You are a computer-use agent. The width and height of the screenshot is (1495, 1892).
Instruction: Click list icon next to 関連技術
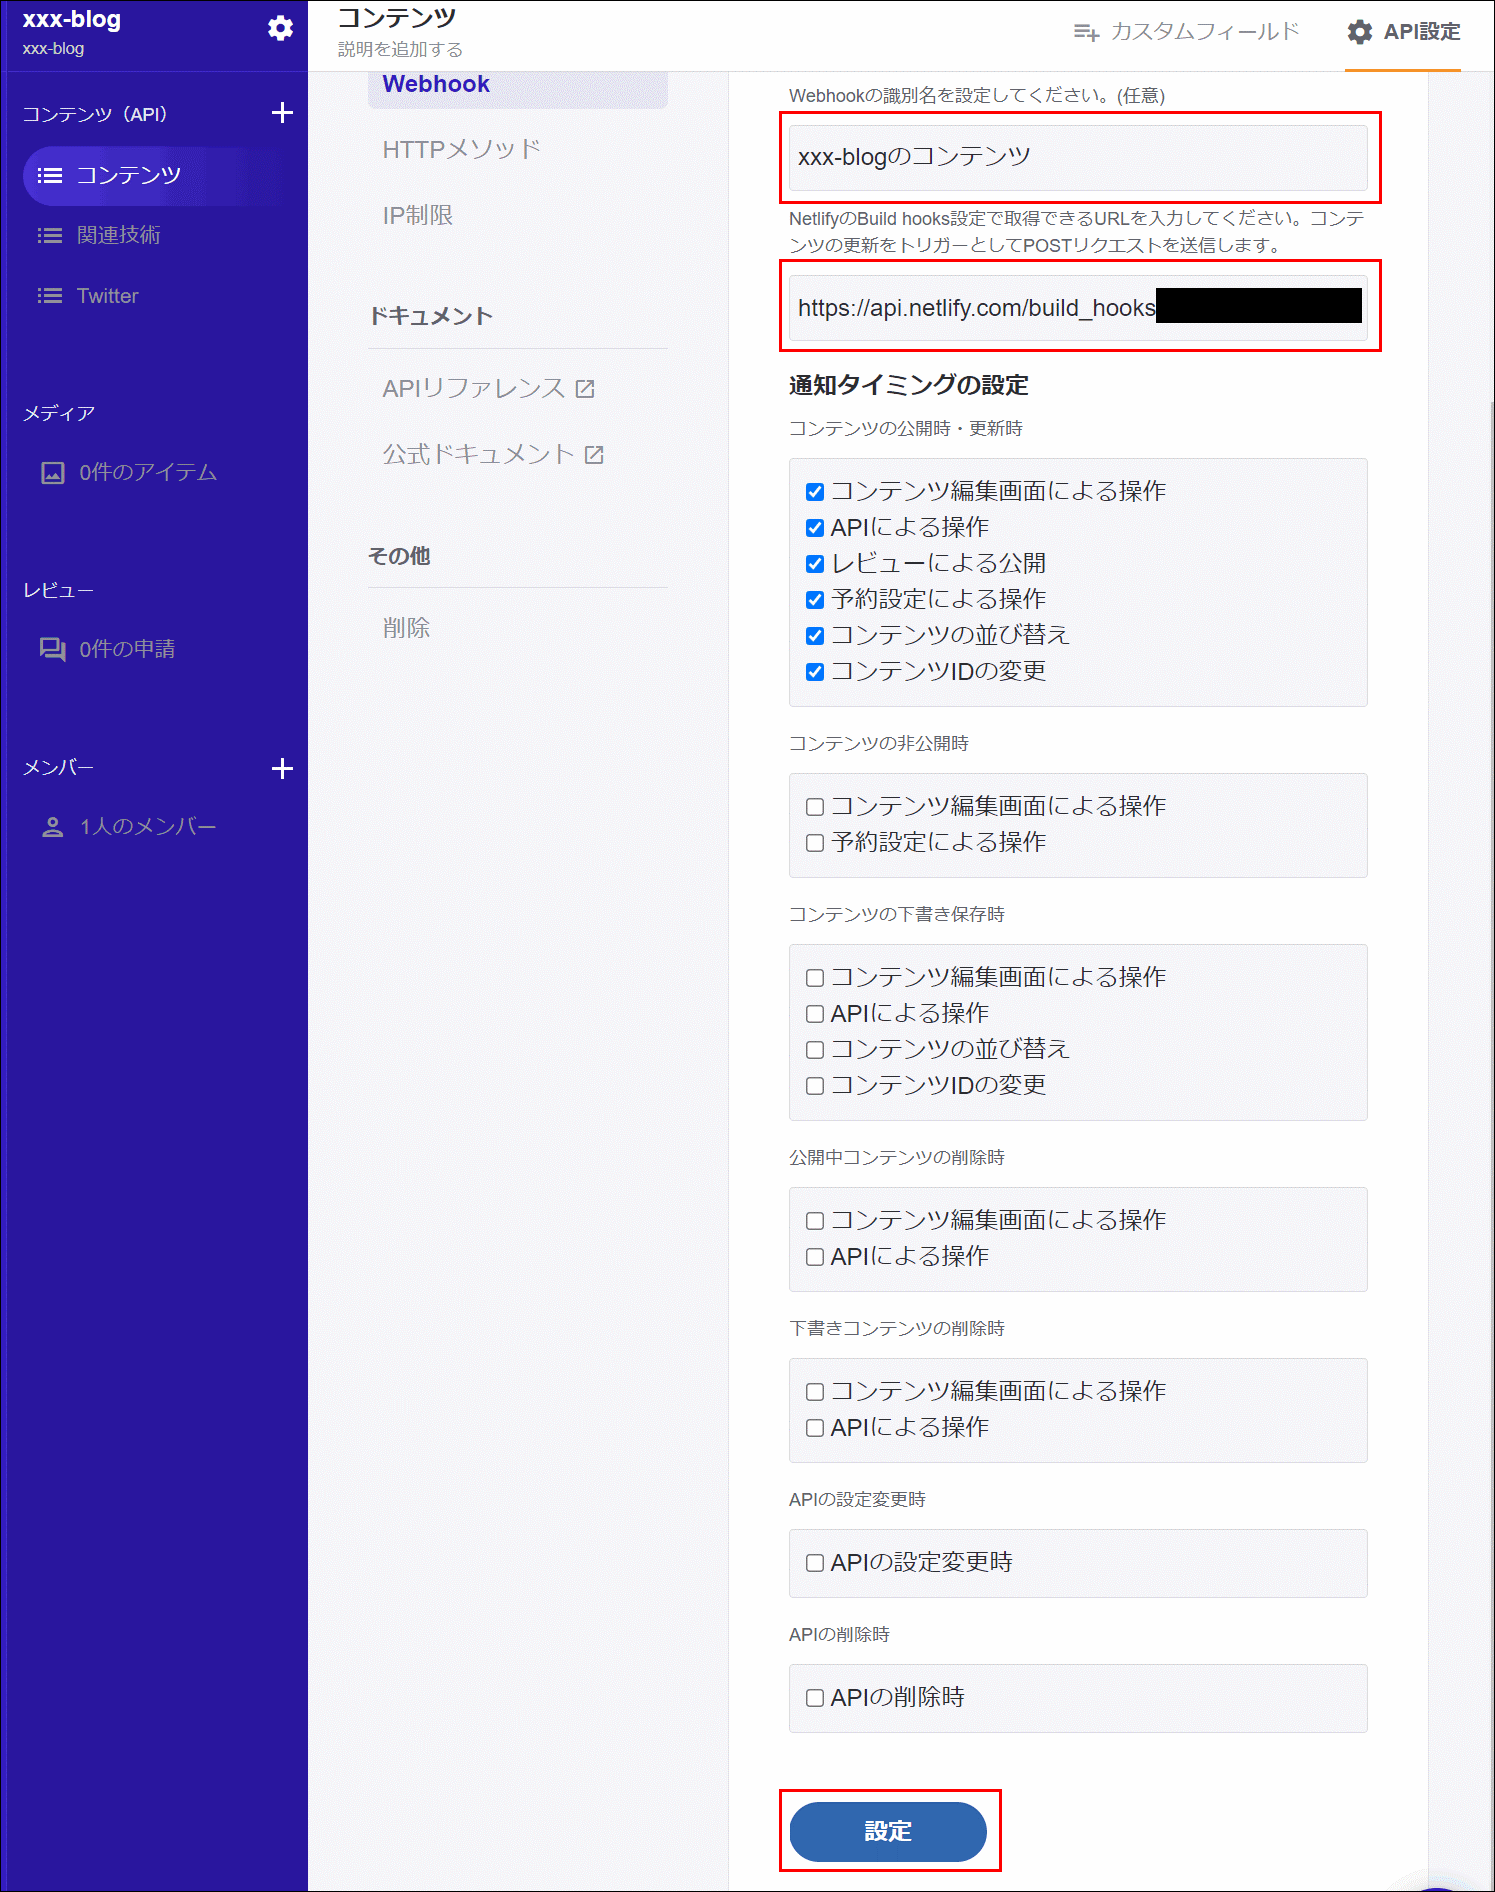tap(50, 235)
